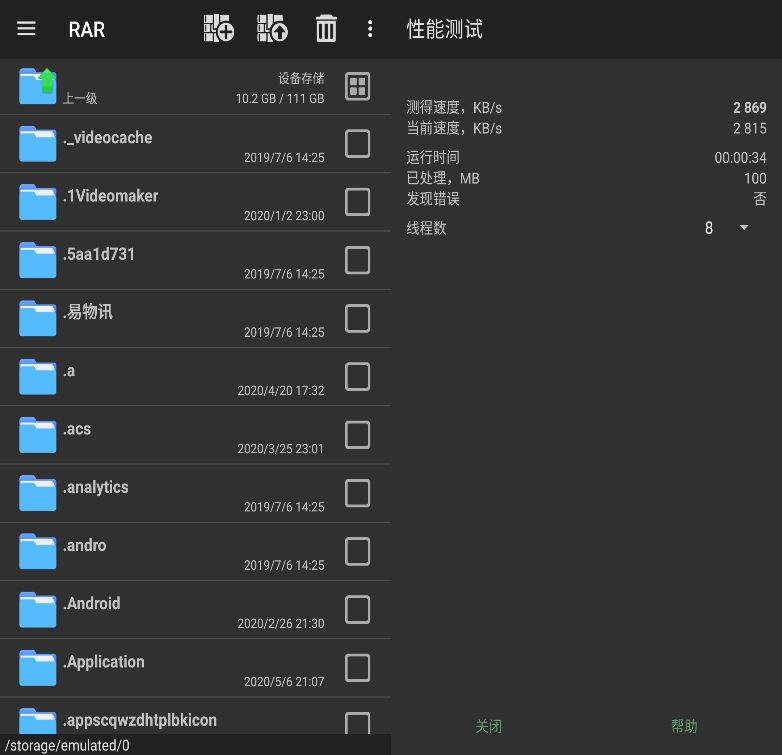782x755 pixels.
Task: Expand the 线程数 thread count dropdown arrow
Action: coord(744,228)
